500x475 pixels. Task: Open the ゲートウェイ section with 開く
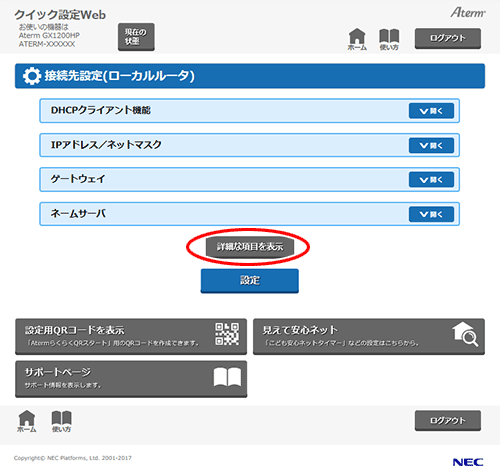click(x=431, y=180)
